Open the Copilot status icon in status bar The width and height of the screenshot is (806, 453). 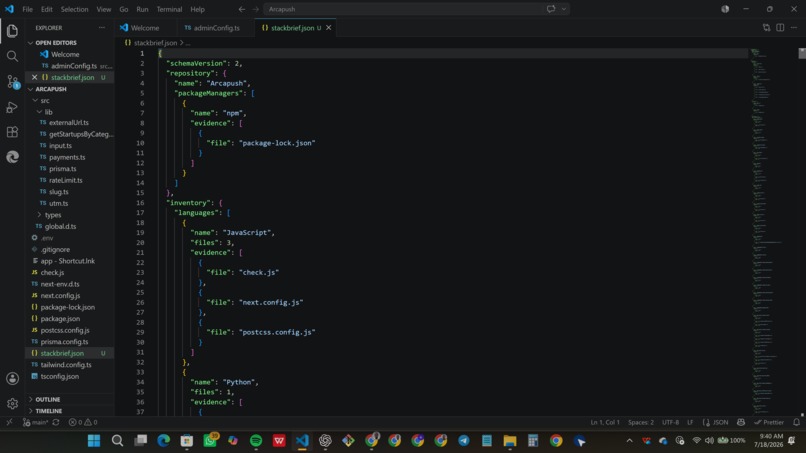click(741, 422)
